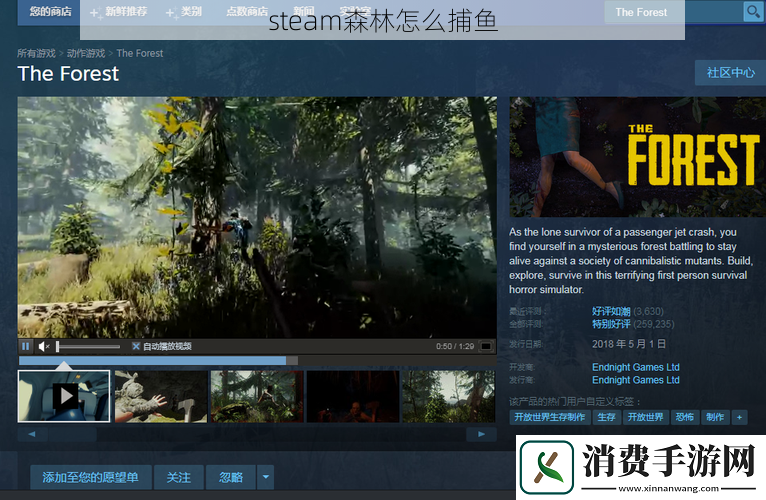Viewport: 766px width, 500px height.
Task: Pause the trailer video
Action: (25, 347)
